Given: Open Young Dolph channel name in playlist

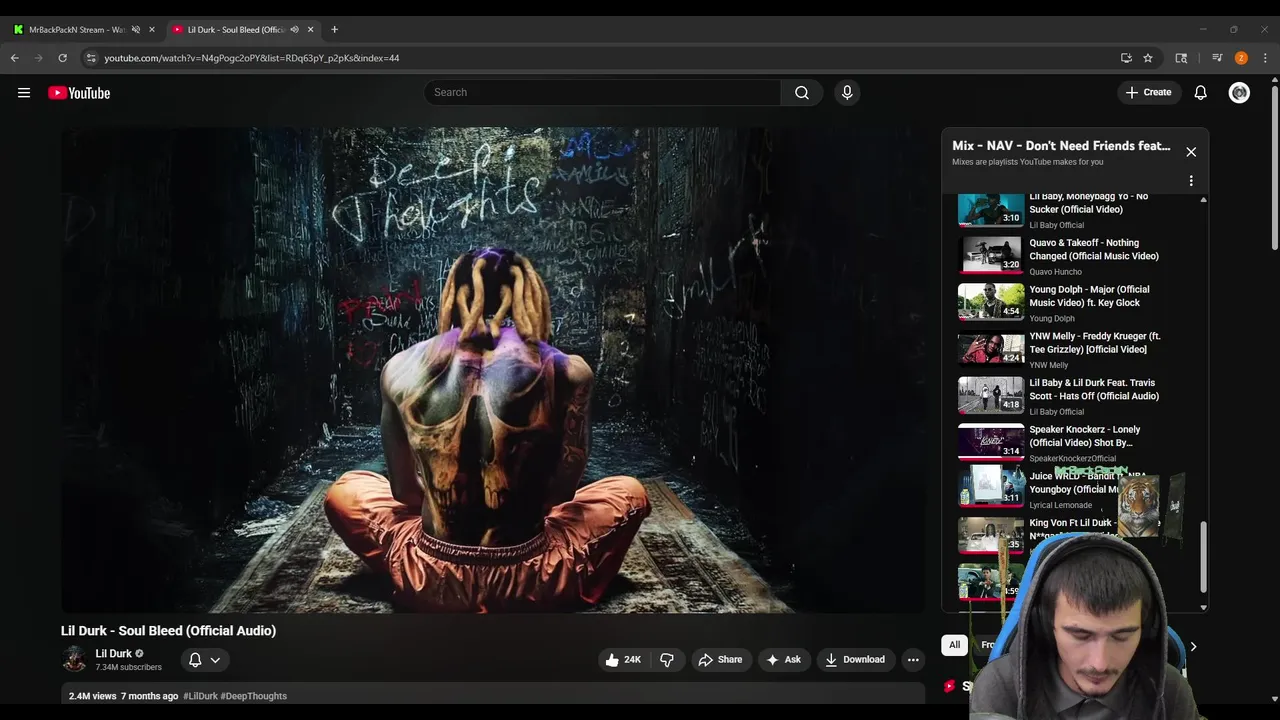Looking at the screenshot, I should click(1052, 318).
